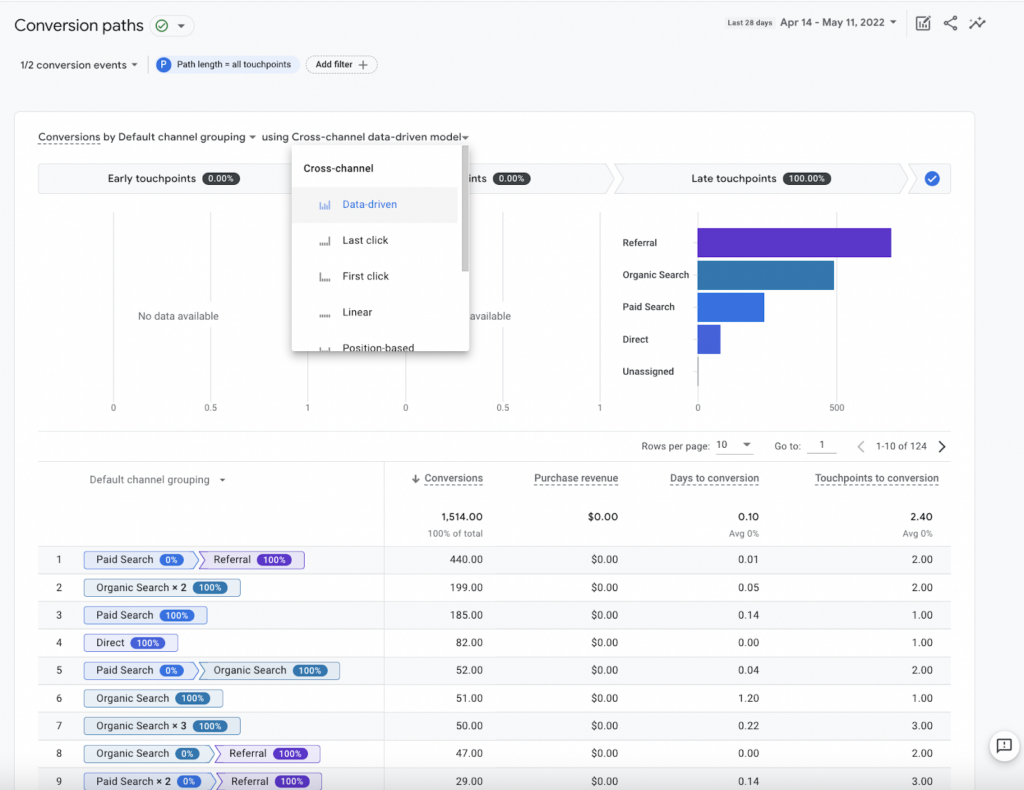Go to next page of table rows
Viewport: 1024px width, 790px height.
(x=942, y=447)
